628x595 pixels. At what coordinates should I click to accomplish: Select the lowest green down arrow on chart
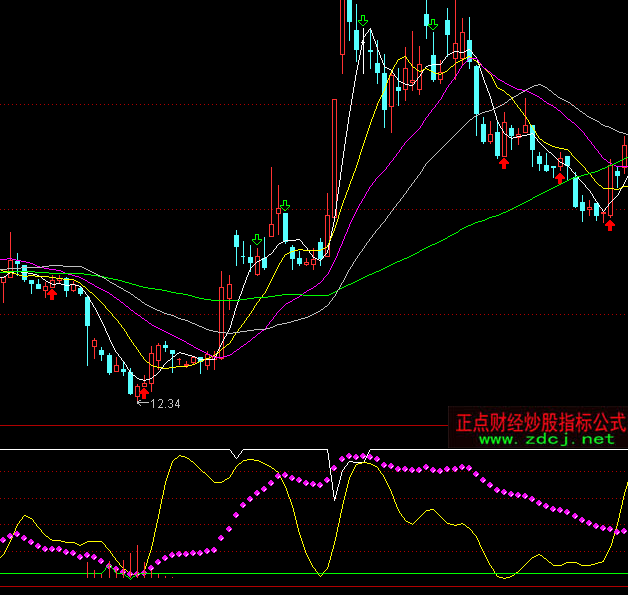[x=257, y=240]
